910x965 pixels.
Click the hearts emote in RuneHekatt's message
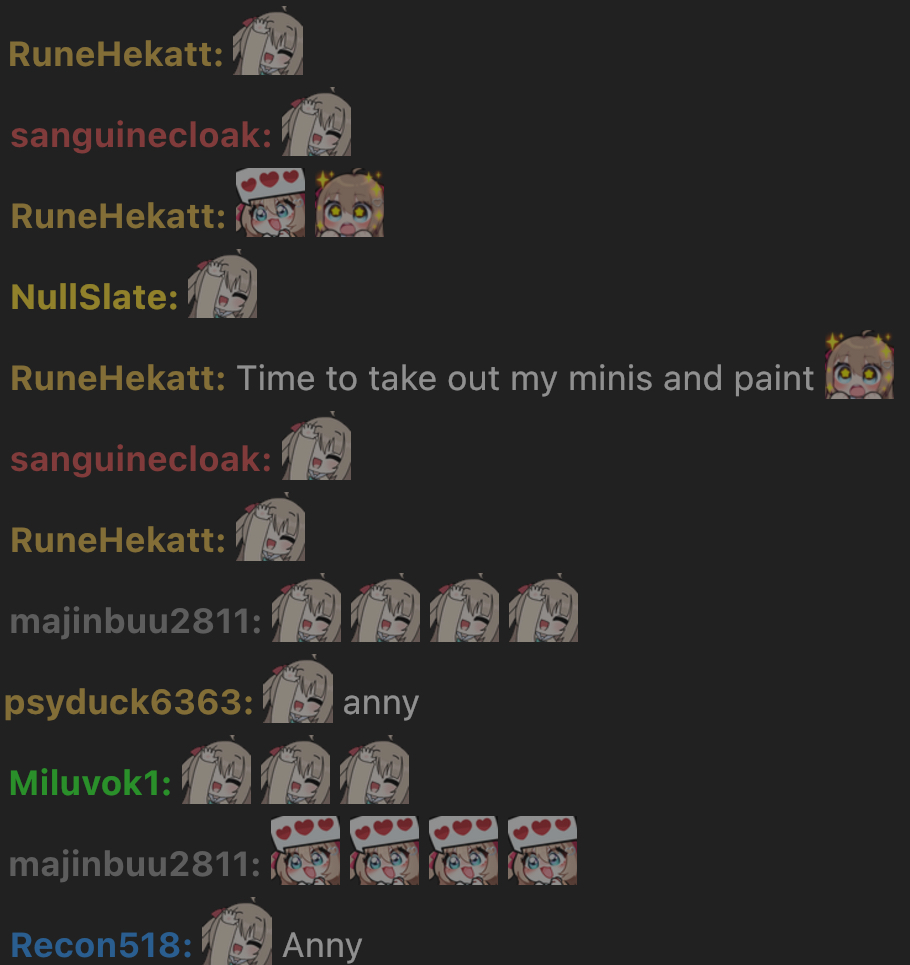(x=271, y=202)
